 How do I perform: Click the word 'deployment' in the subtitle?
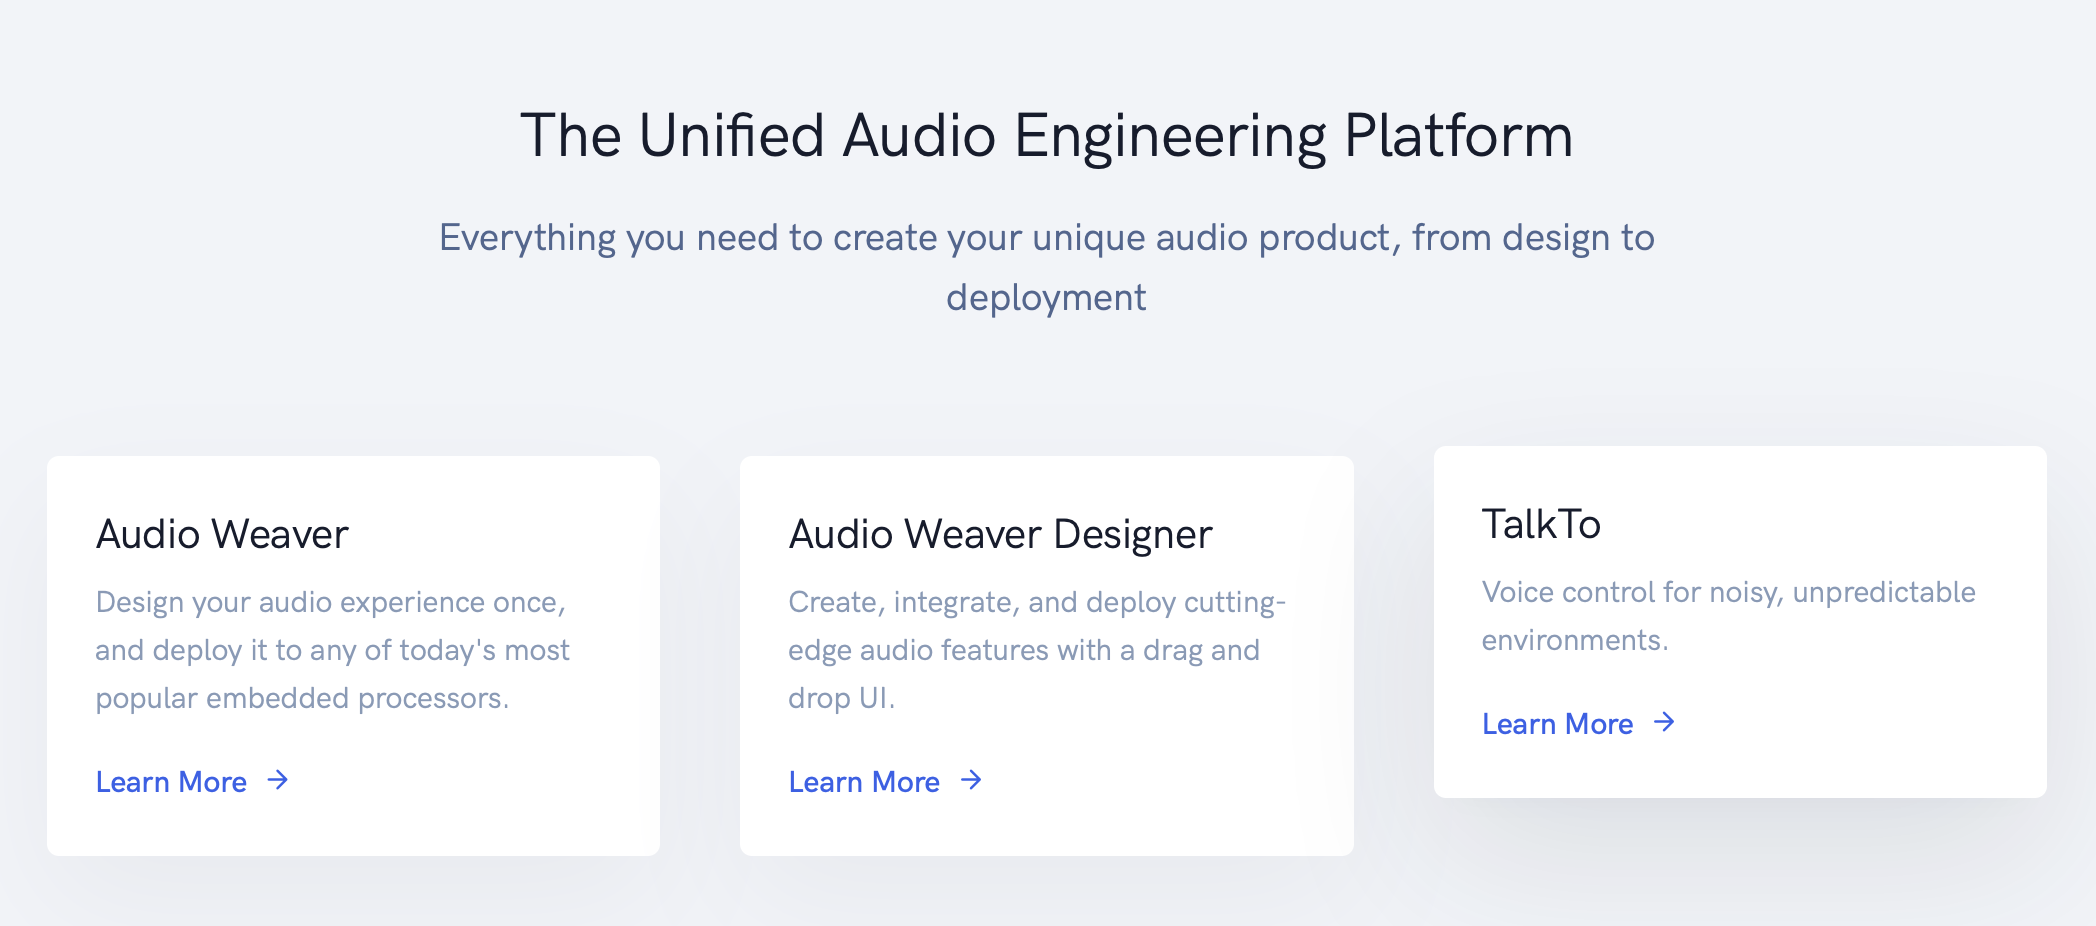point(1046,298)
